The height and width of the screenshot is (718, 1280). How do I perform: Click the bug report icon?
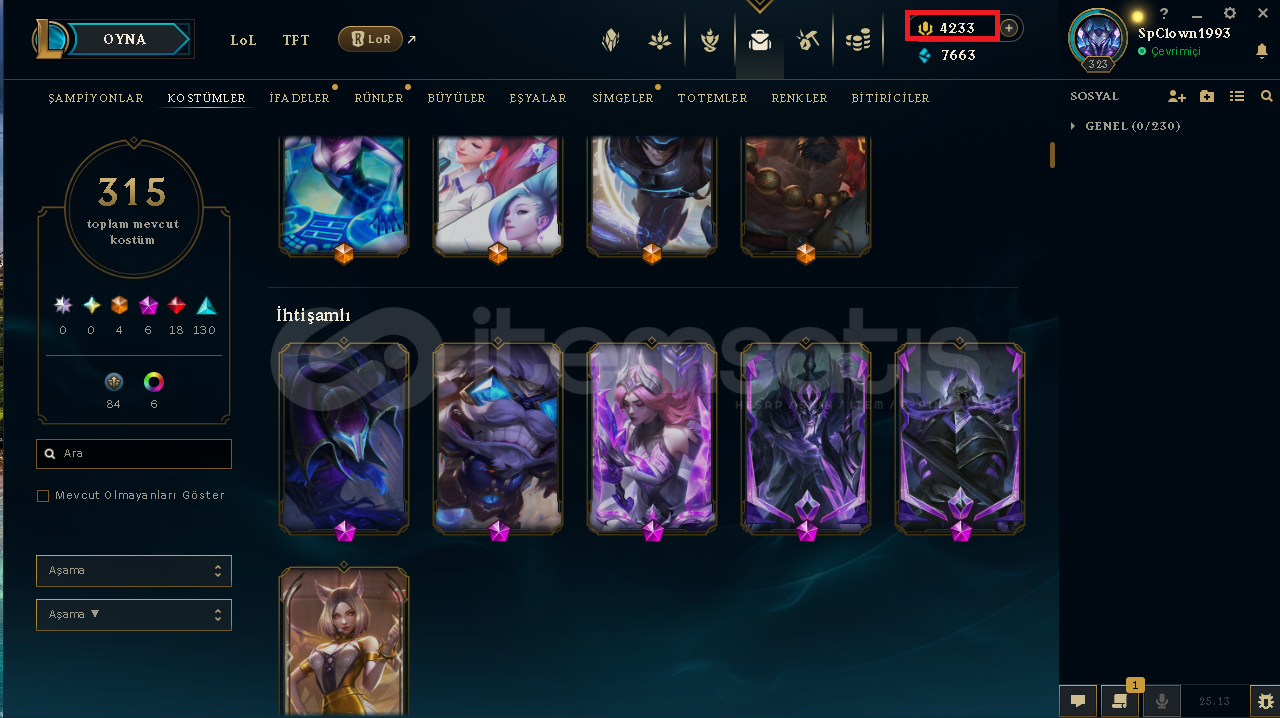click(1265, 701)
